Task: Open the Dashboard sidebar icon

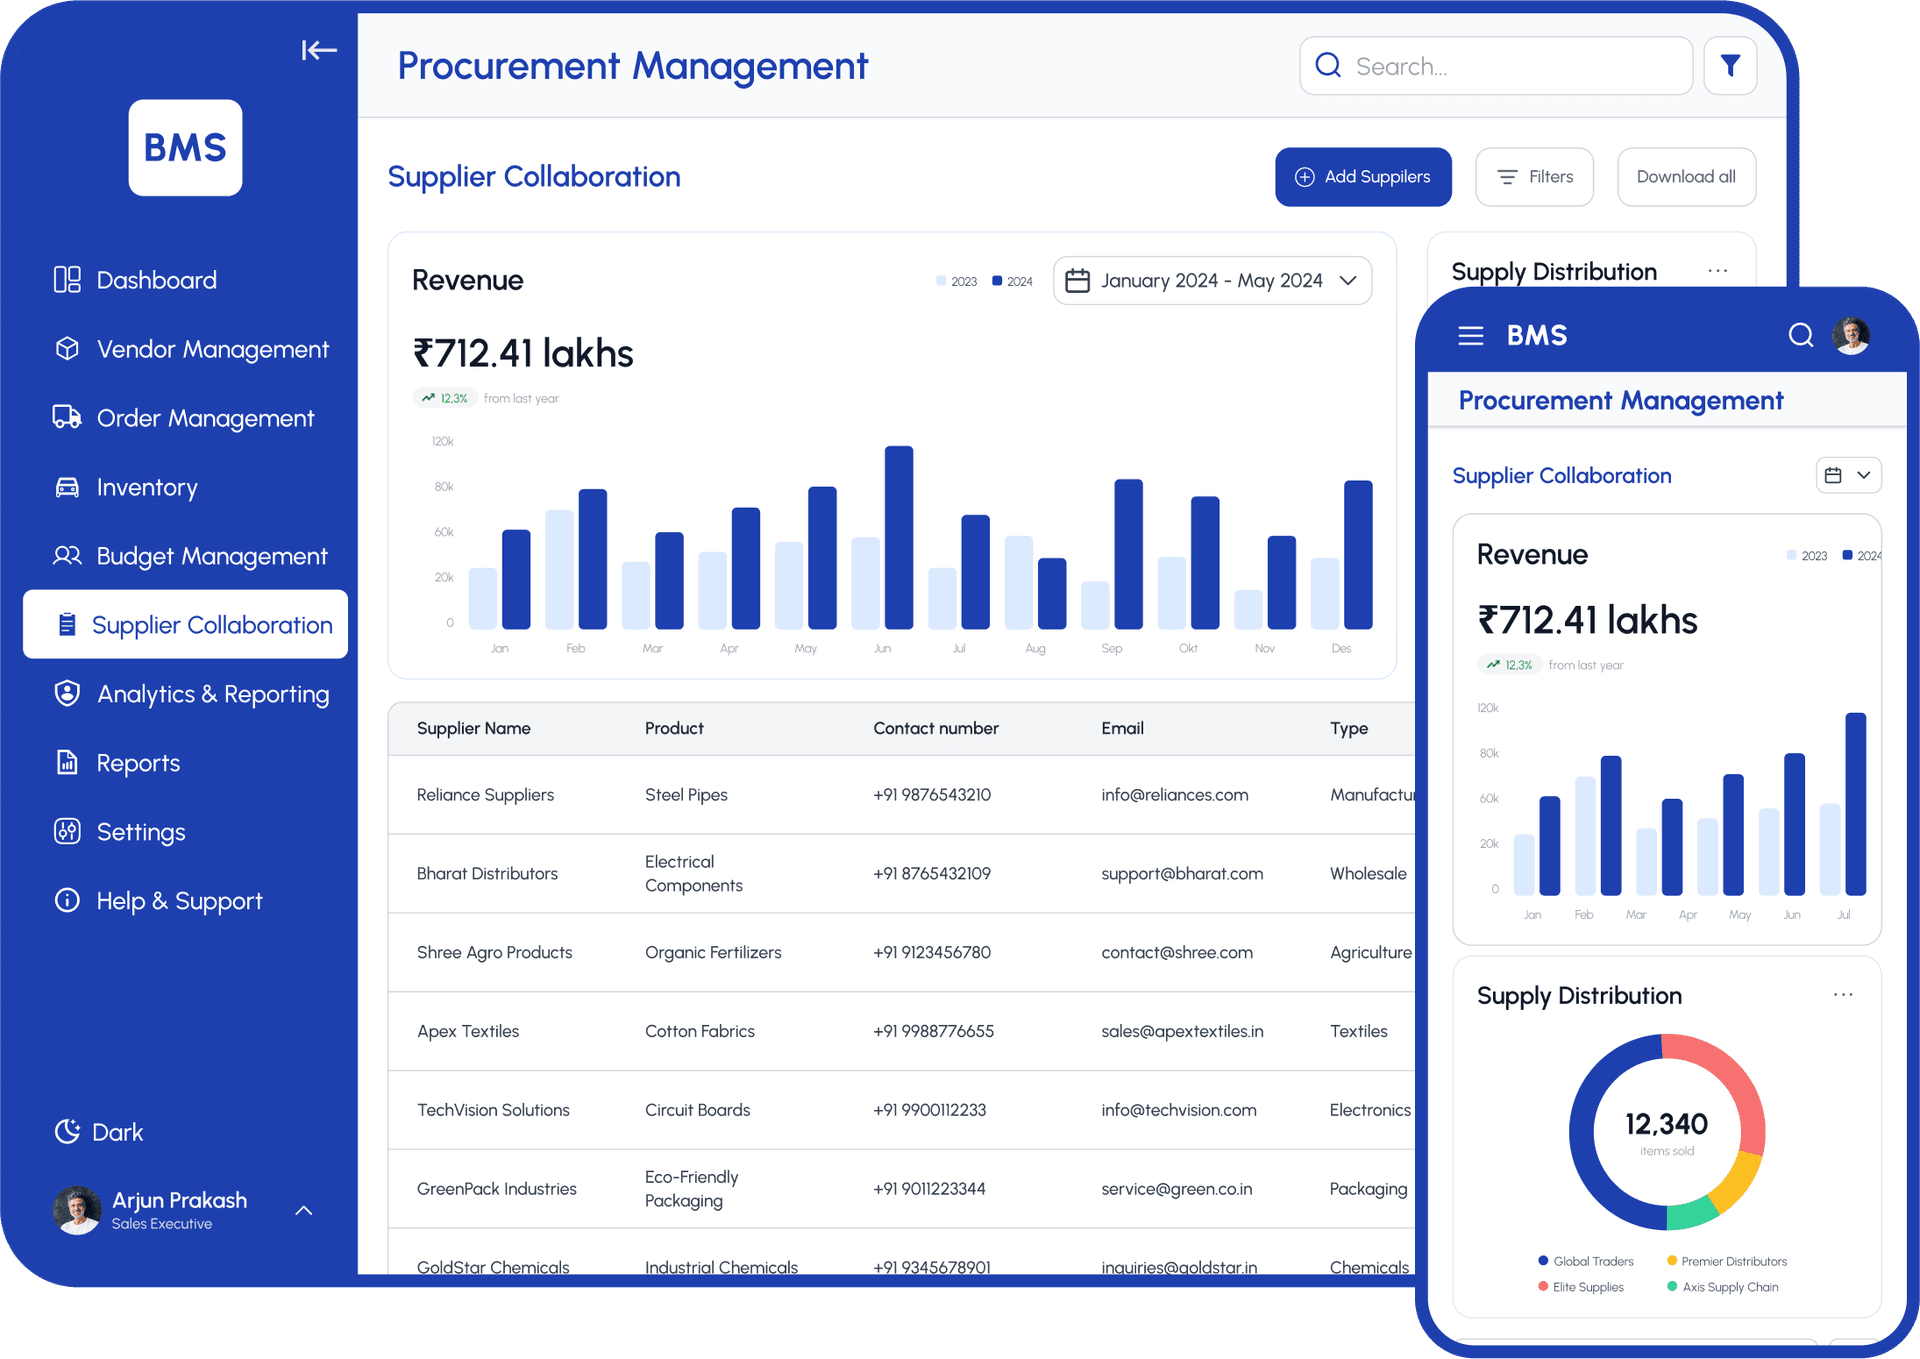Action: (67, 280)
